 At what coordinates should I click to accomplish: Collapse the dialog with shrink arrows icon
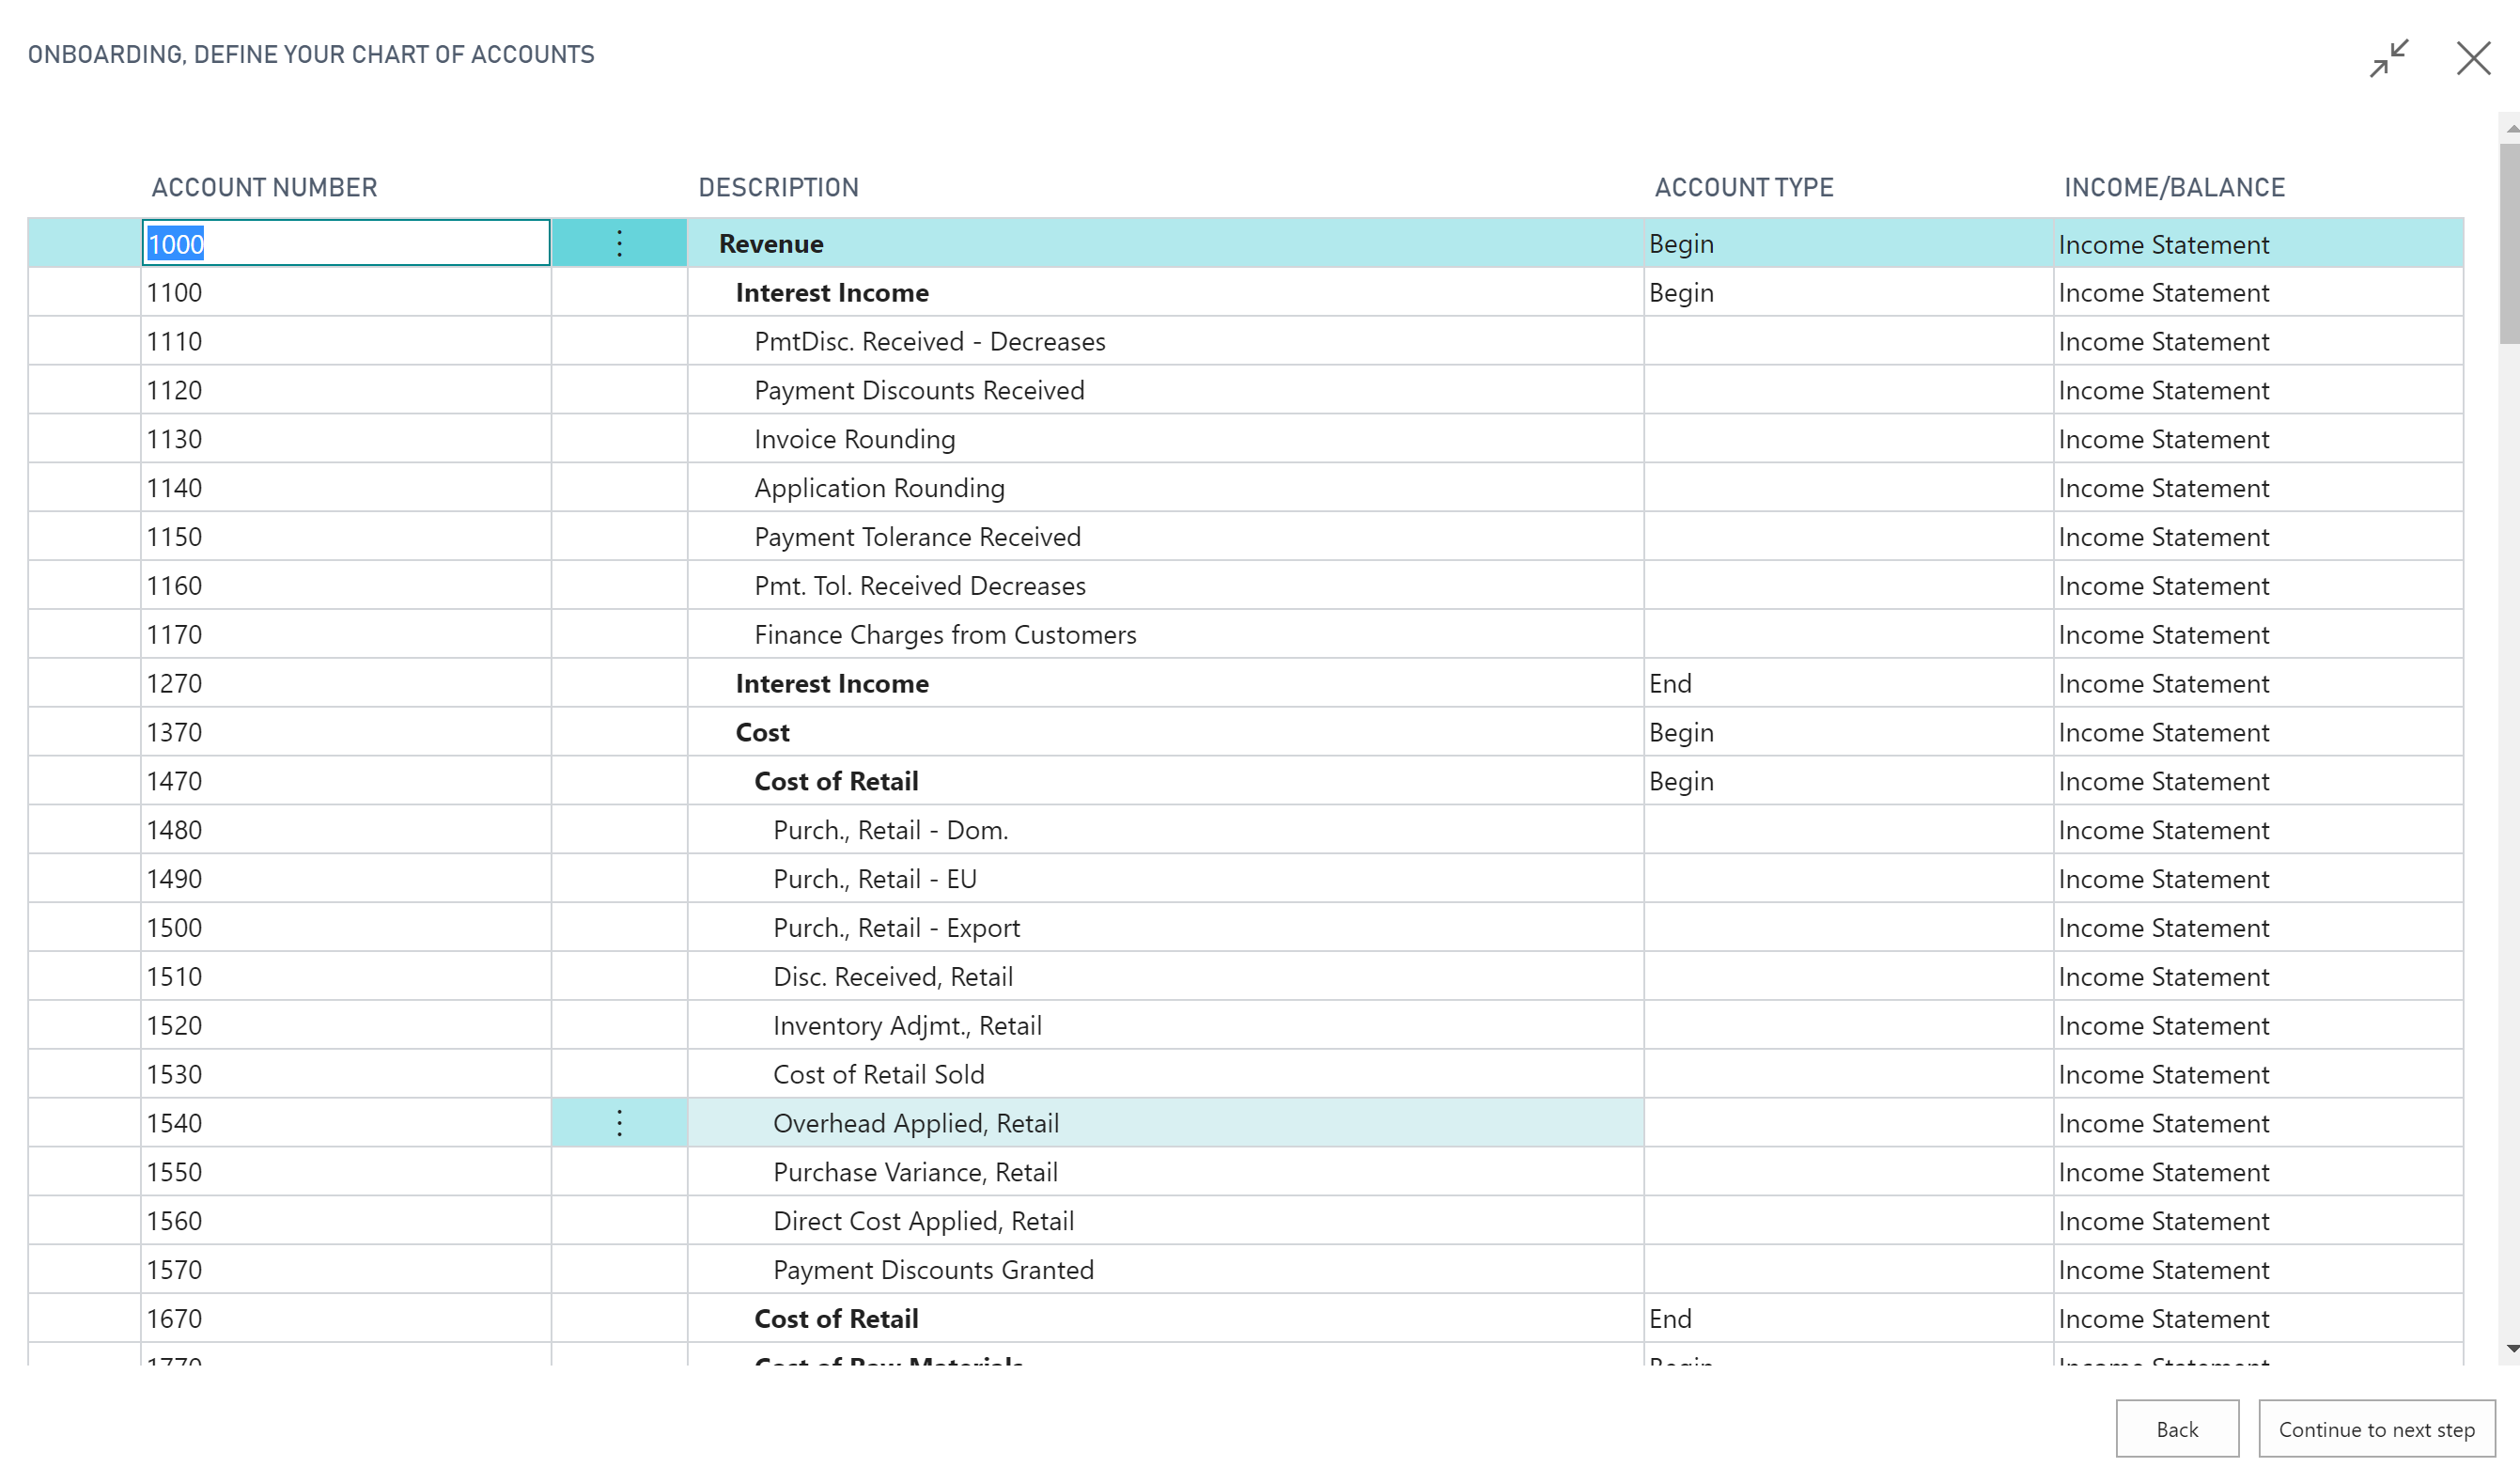(x=2389, y=58)
